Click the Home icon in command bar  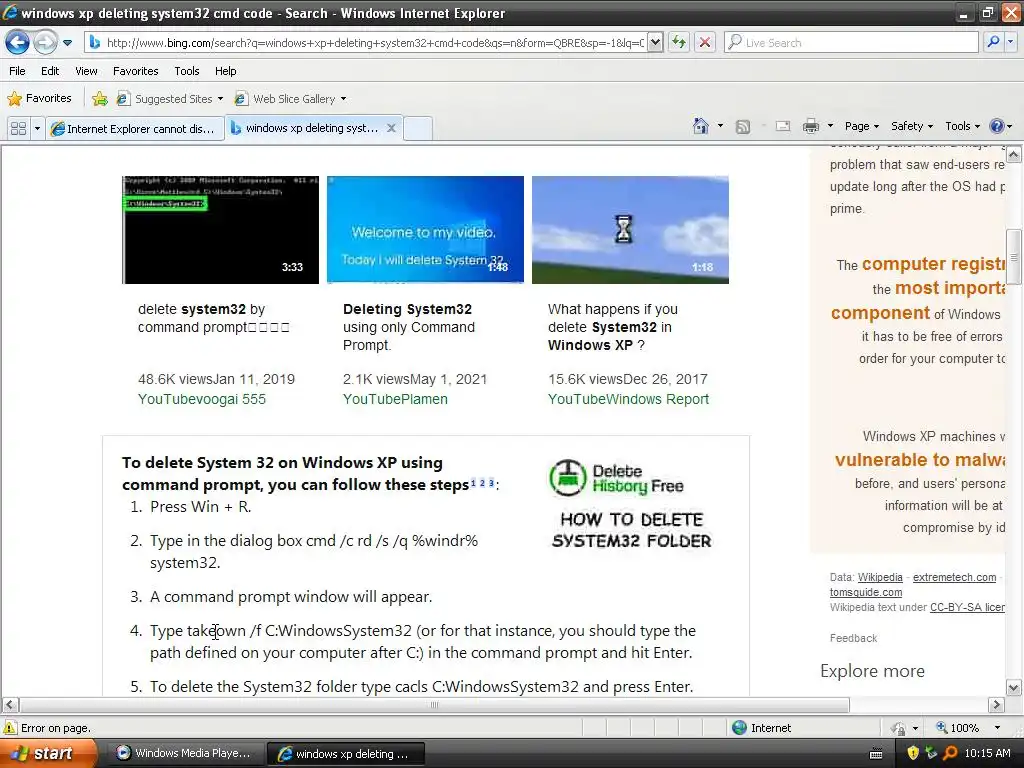click(x=701, y=126)
